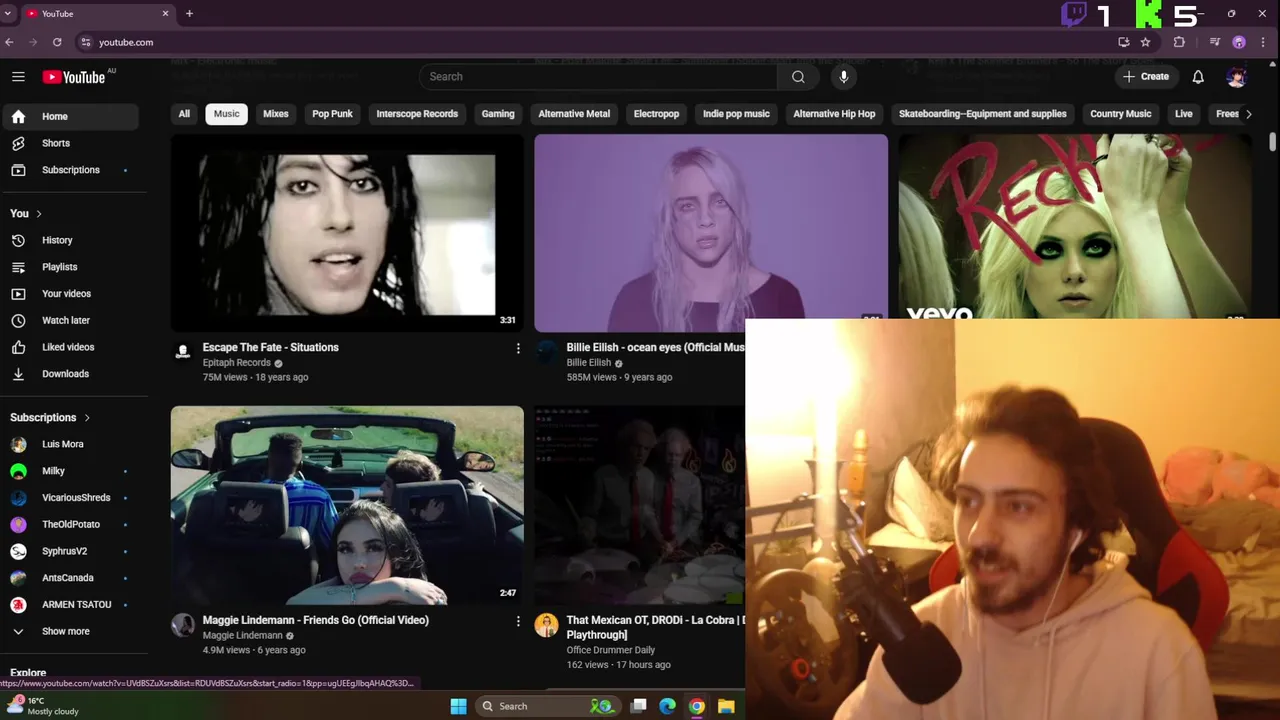Screen dimensions: 1280x720
Task: Open options for Escape The Fate video
Action: pos(518,348)
